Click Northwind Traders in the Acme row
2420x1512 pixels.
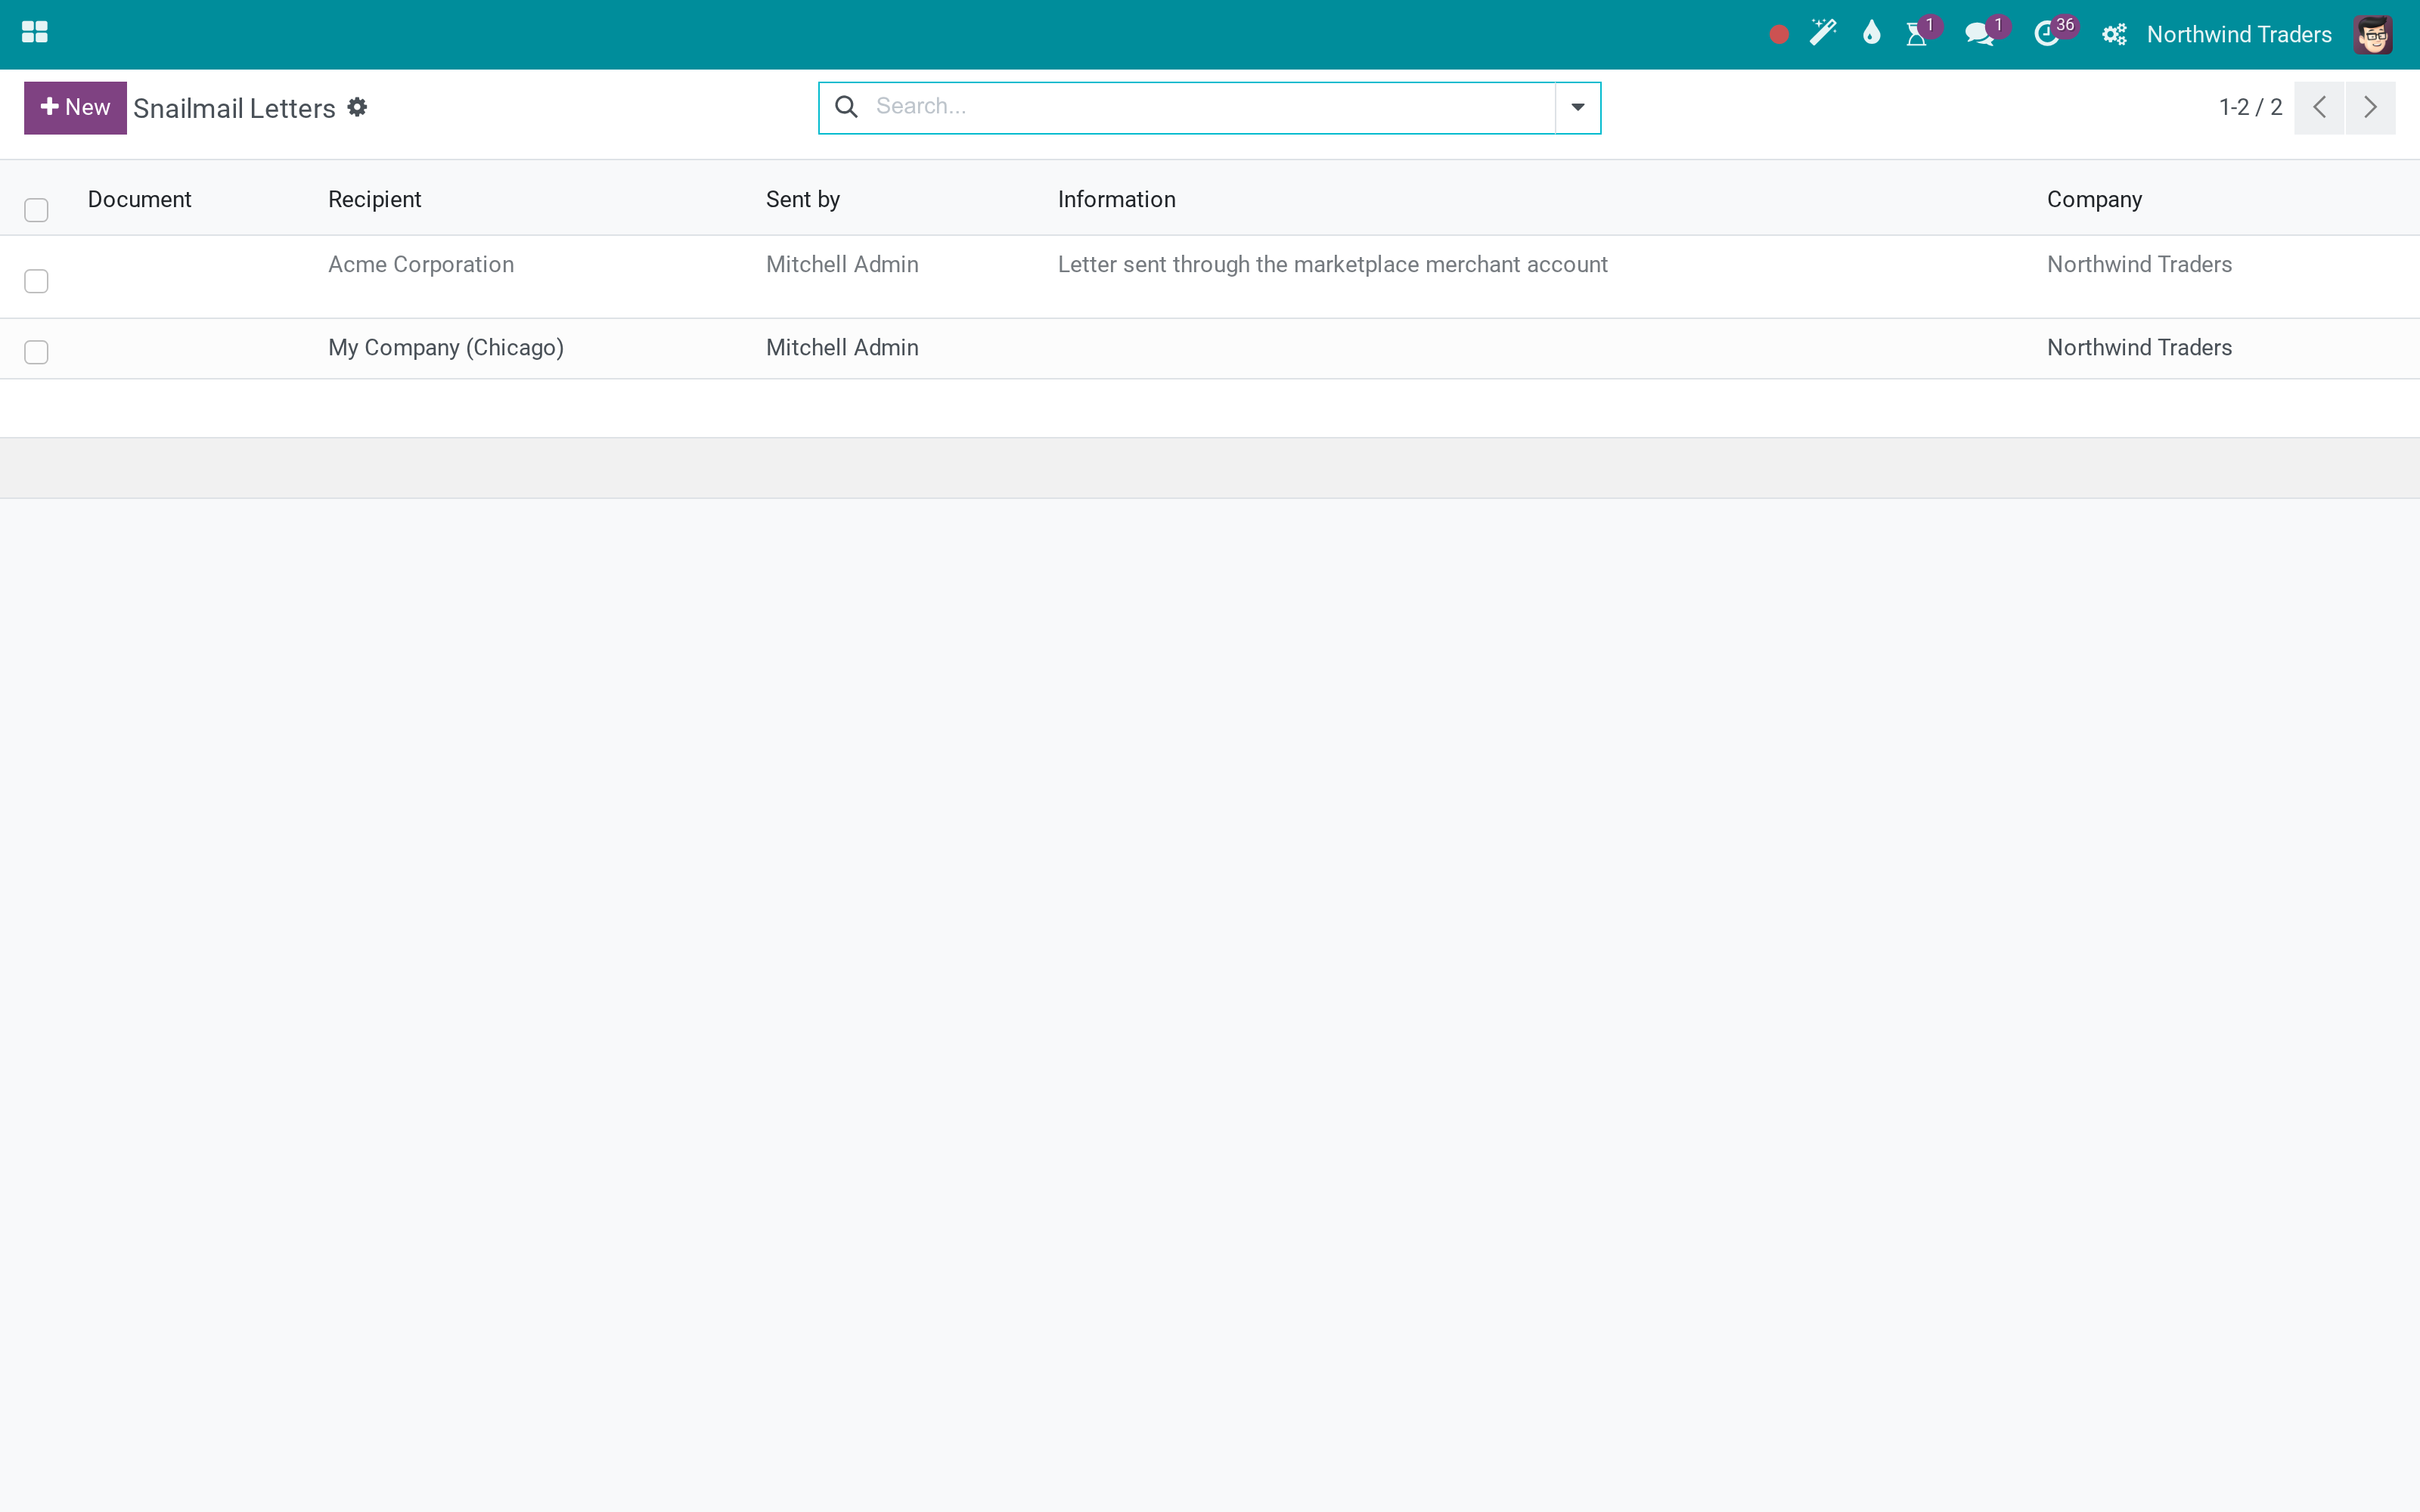coord(2139,264)
